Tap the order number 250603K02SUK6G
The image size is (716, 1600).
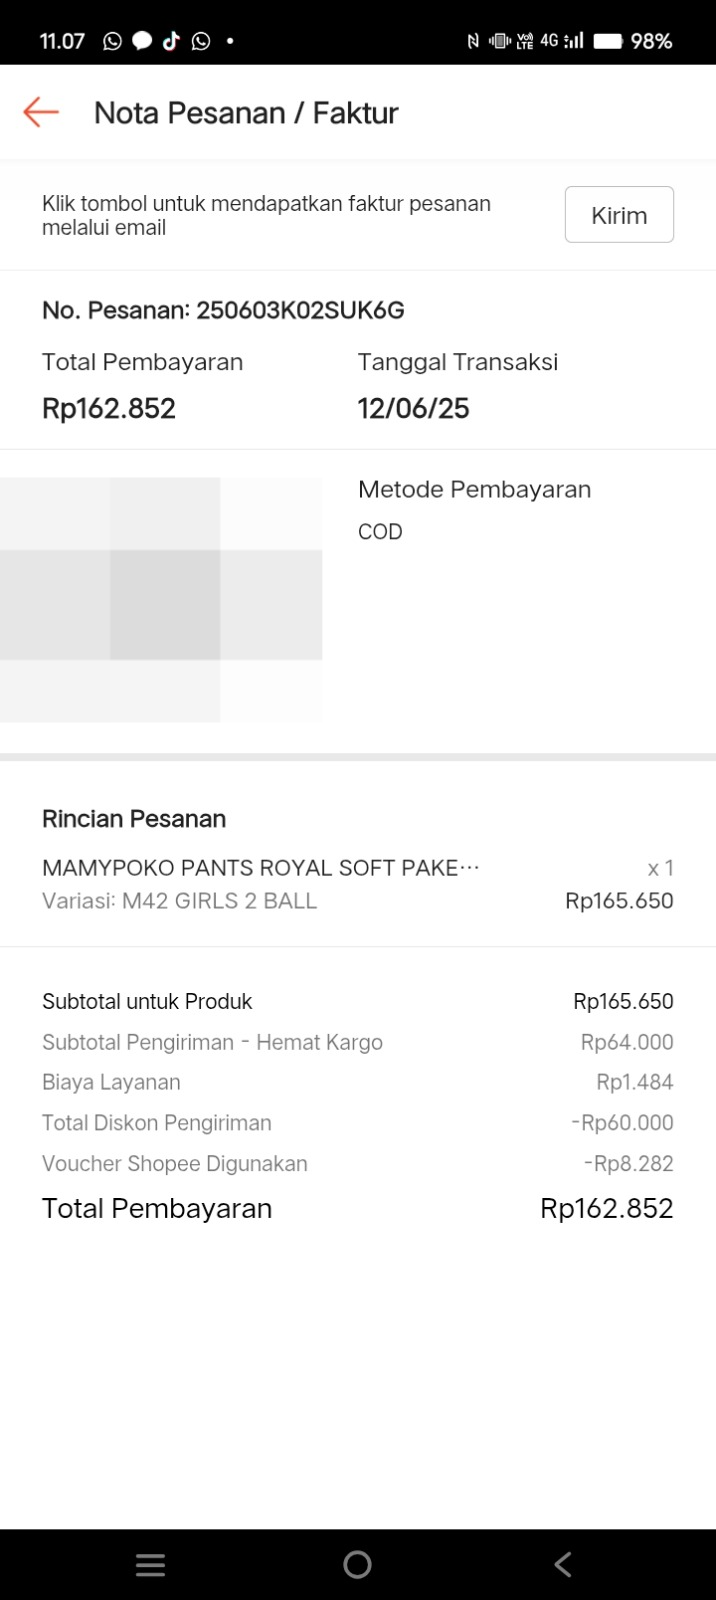[300, 310]
